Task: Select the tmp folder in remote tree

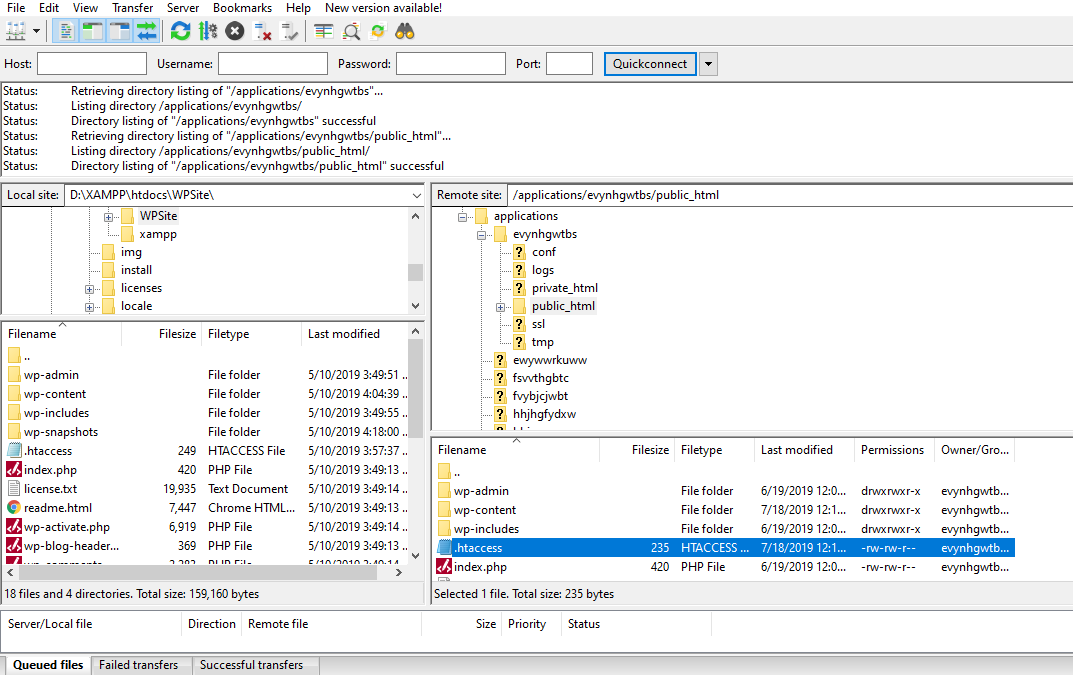Action: coord(543,342)
